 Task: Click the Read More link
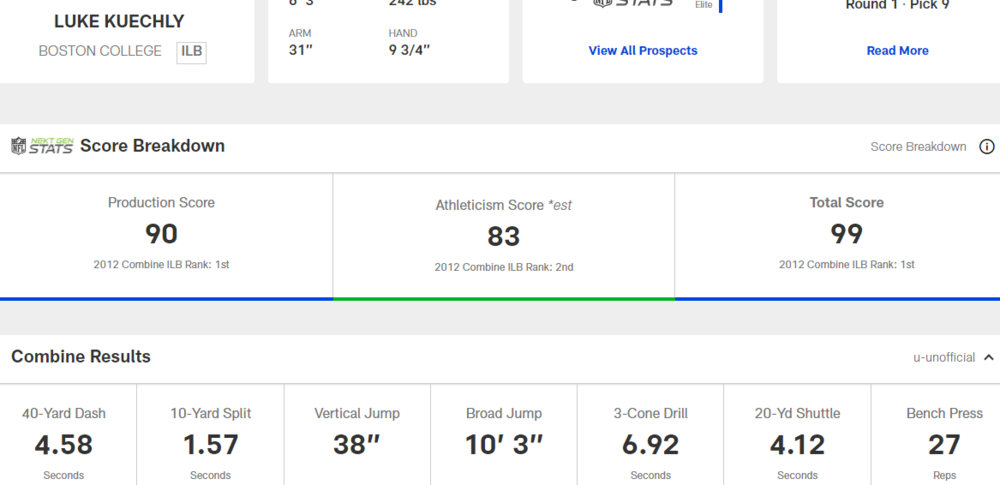coord(897,51)
